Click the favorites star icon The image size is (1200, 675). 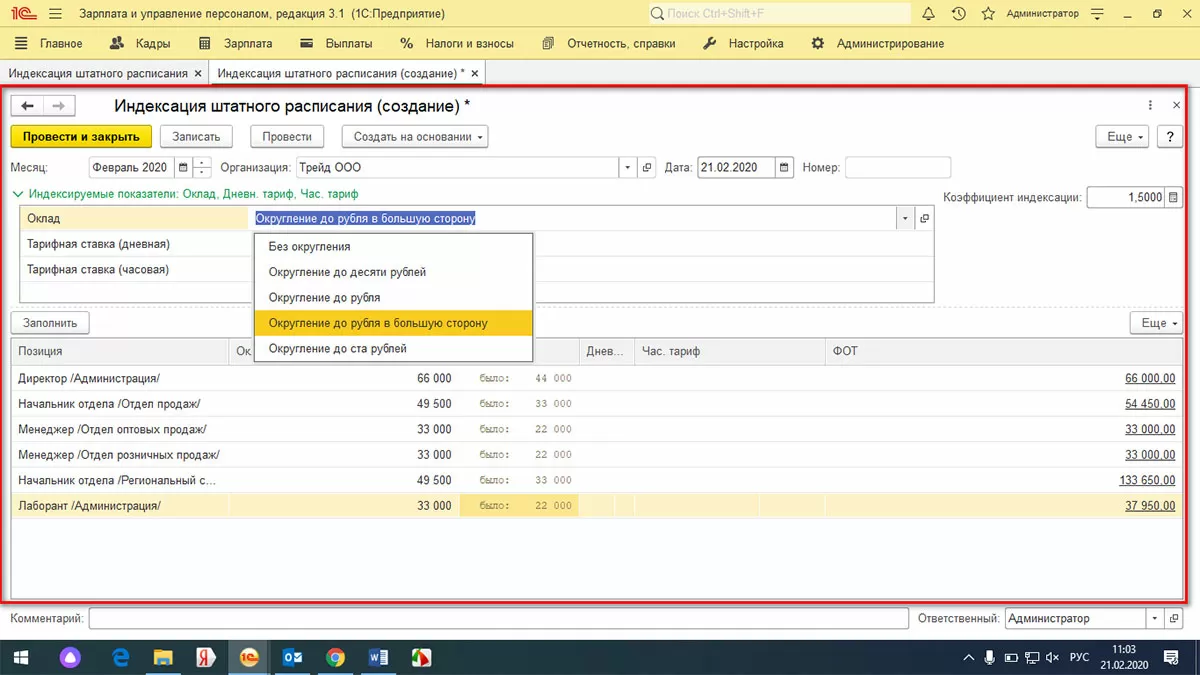[x=988, y=14]
